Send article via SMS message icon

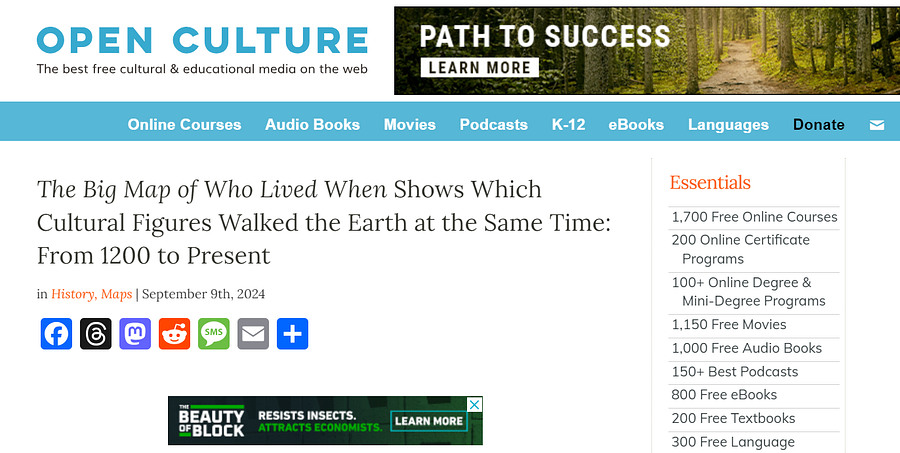214,334
